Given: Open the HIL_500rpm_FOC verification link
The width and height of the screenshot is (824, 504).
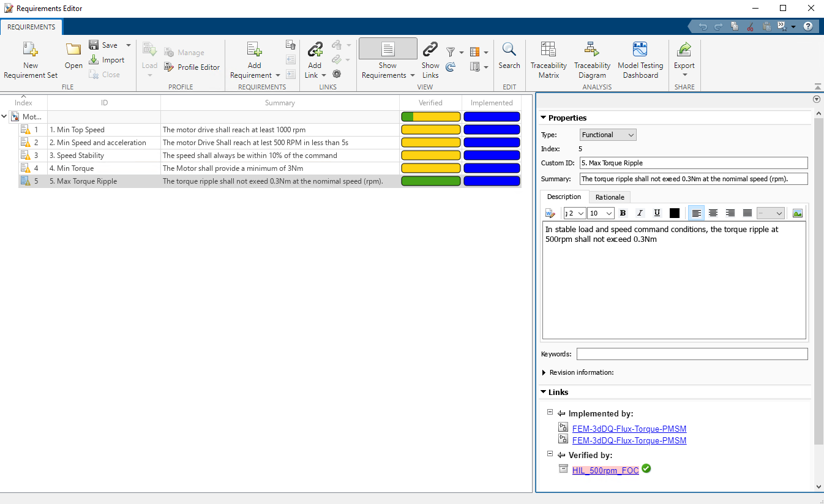Looking at the screenshot, I should (x=605, y=470).
